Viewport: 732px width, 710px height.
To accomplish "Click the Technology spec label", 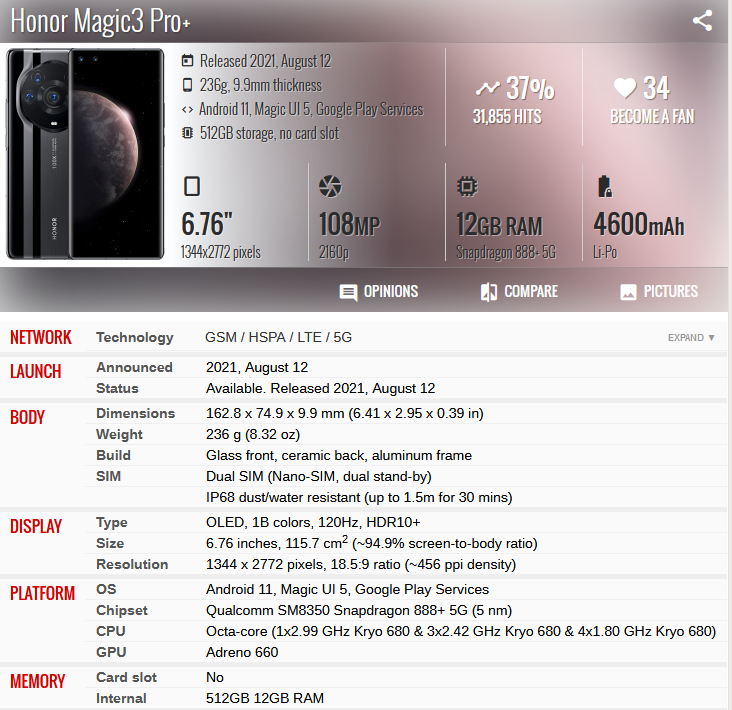I will (134, 338).
